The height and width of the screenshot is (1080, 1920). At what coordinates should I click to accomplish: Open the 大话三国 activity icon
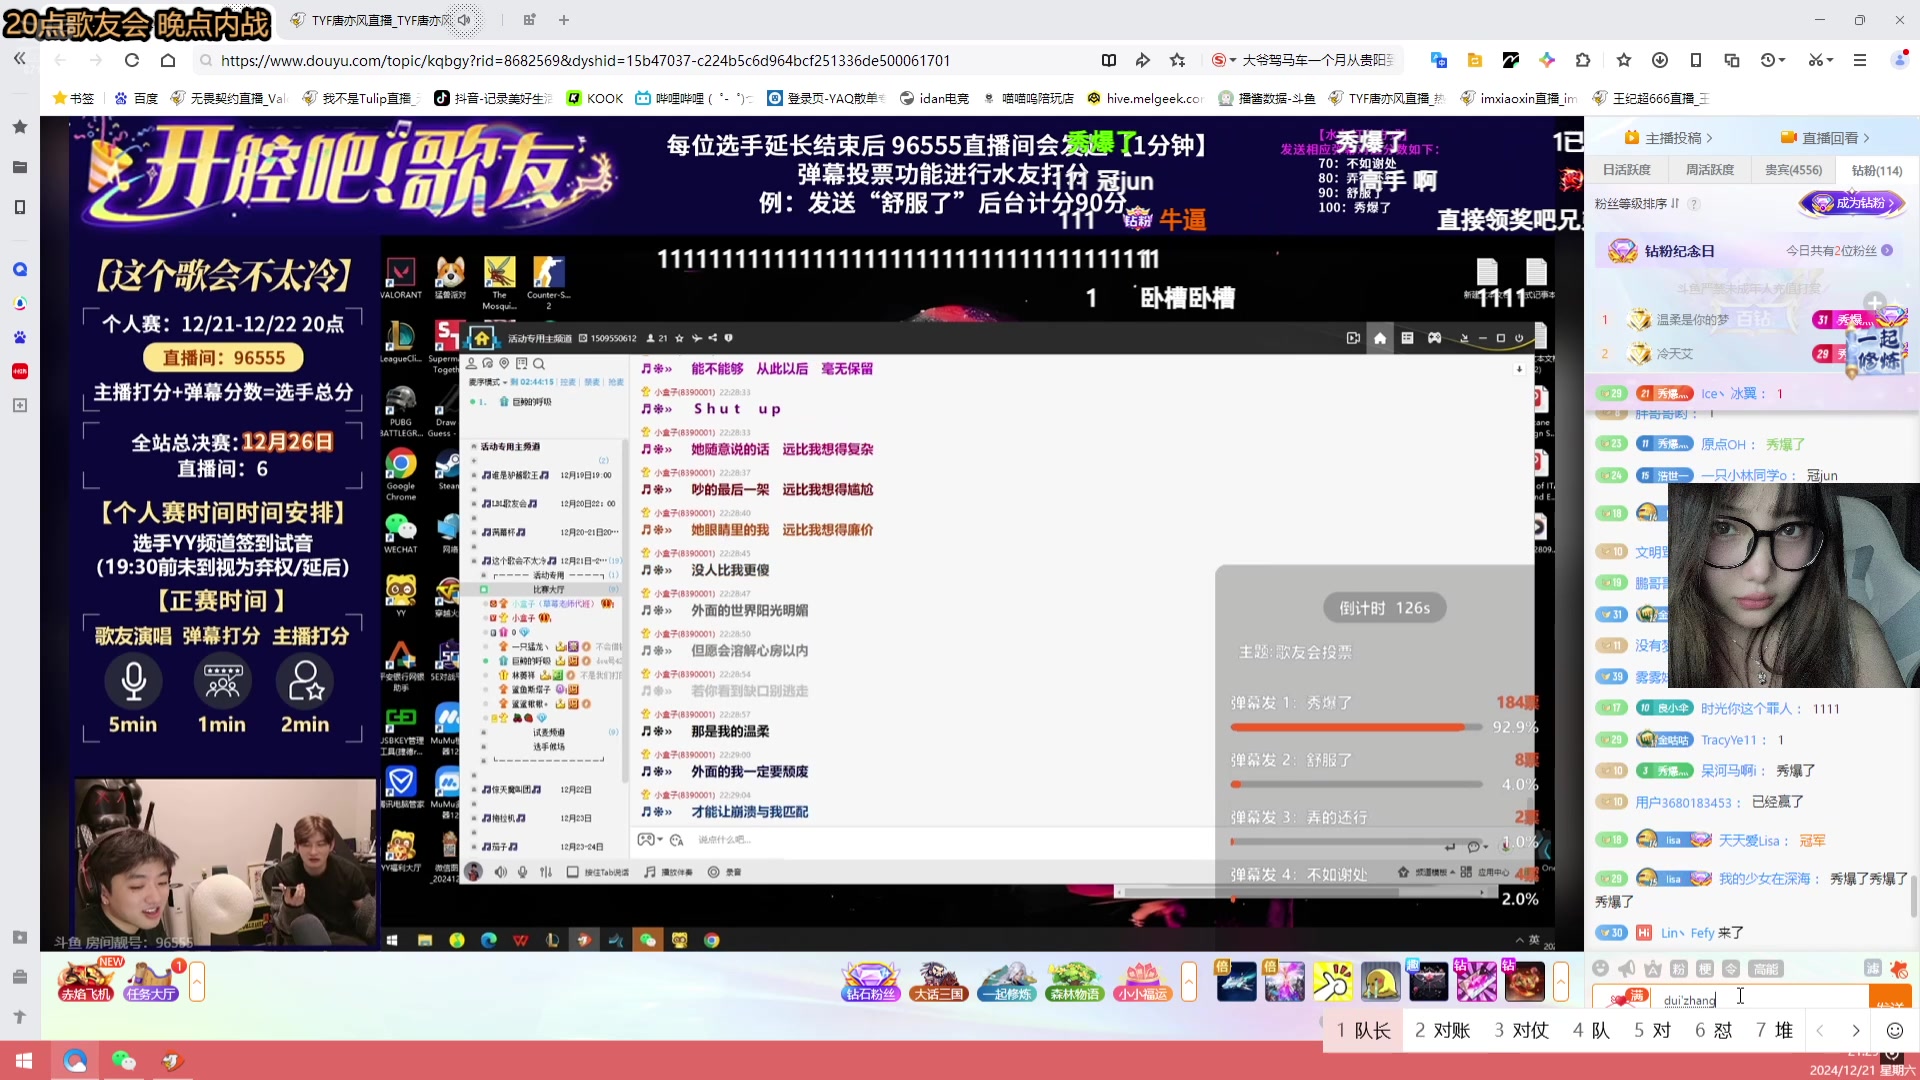938,981
